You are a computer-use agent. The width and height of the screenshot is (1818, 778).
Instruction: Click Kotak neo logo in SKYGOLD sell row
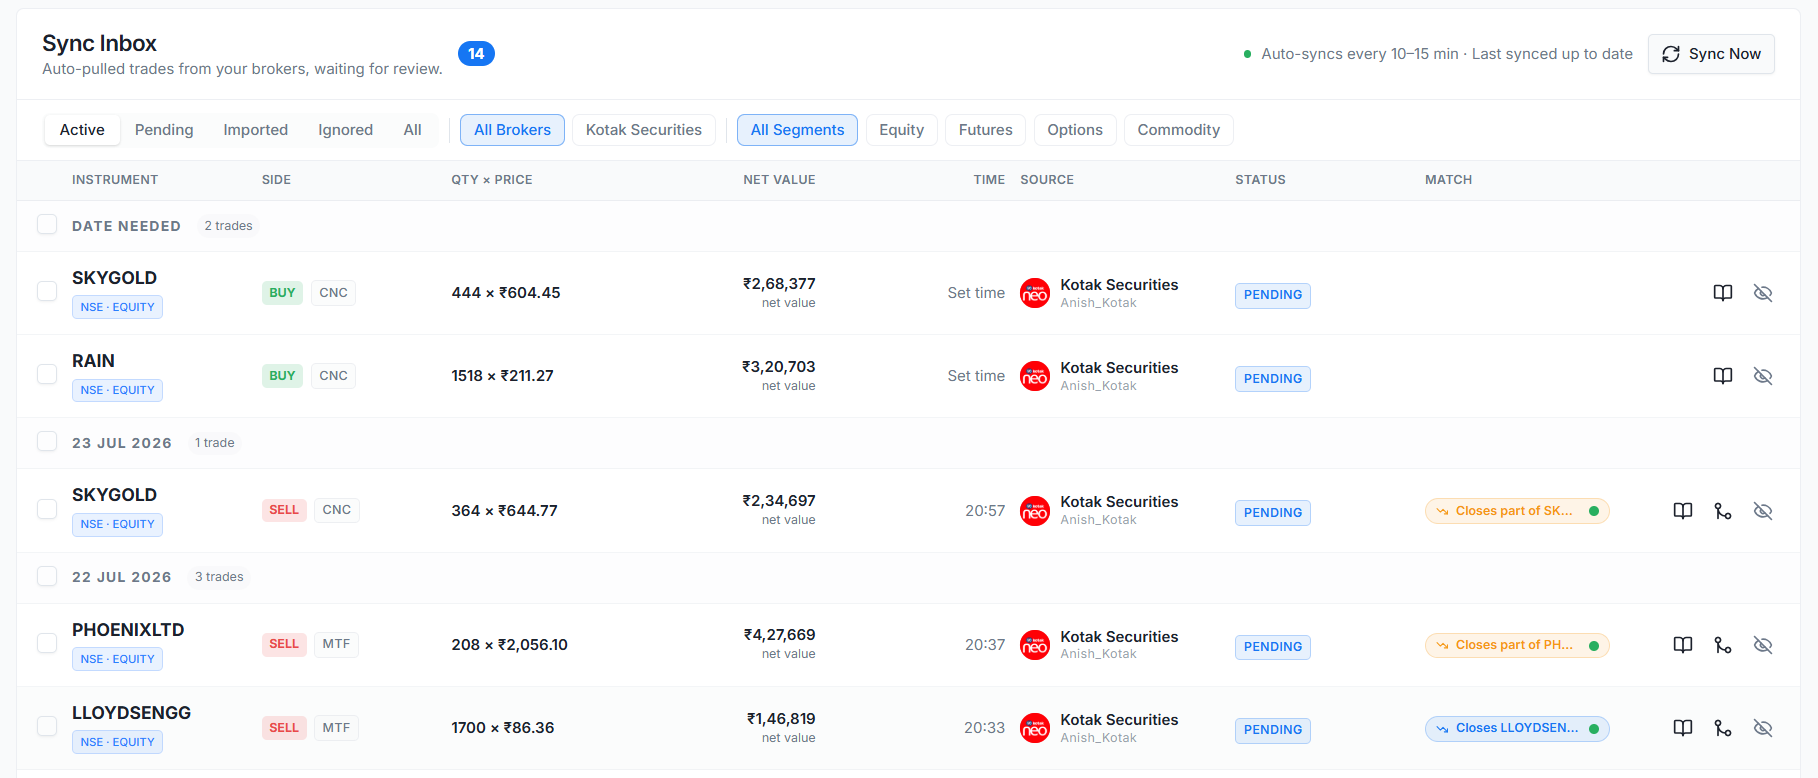[1035, 511]
